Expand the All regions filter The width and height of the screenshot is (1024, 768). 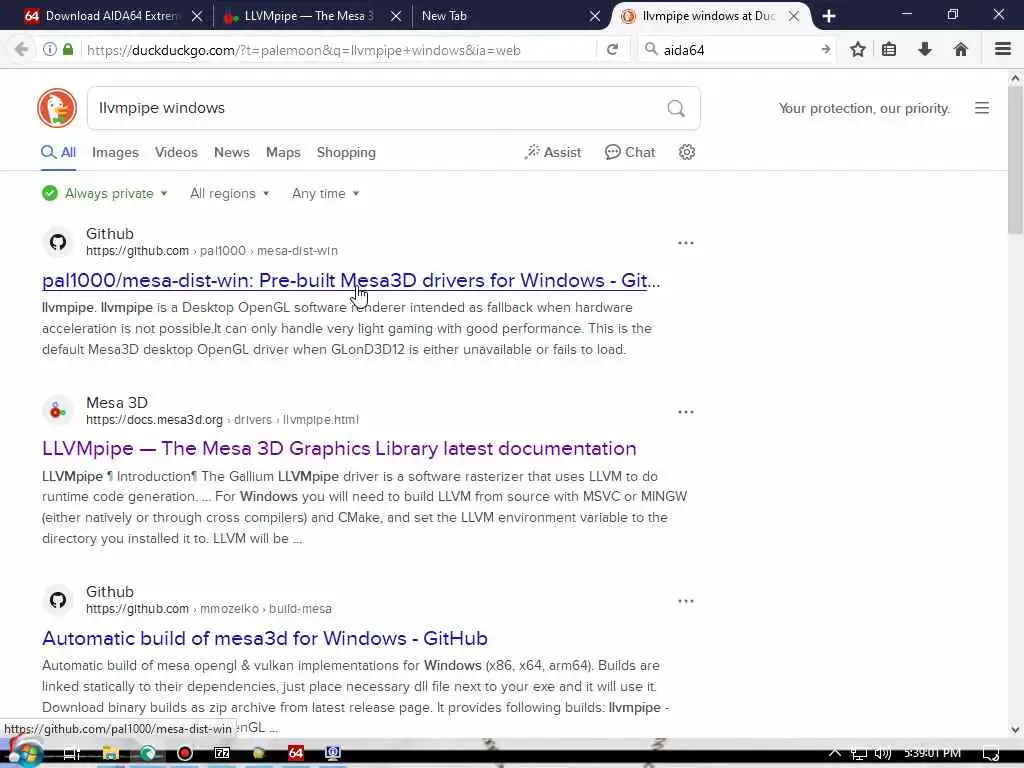(x=229, y=193)
